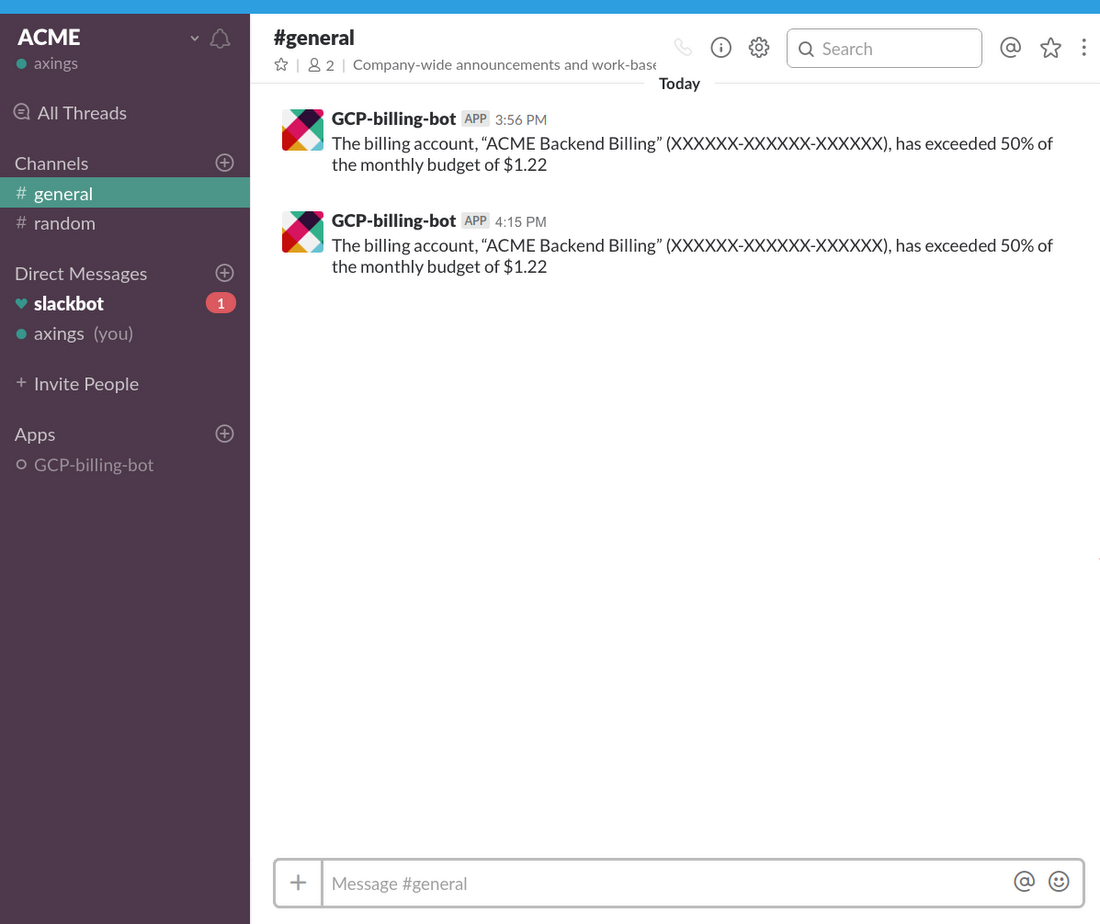
Task: View member count of #general
Action: pos(321,65)
